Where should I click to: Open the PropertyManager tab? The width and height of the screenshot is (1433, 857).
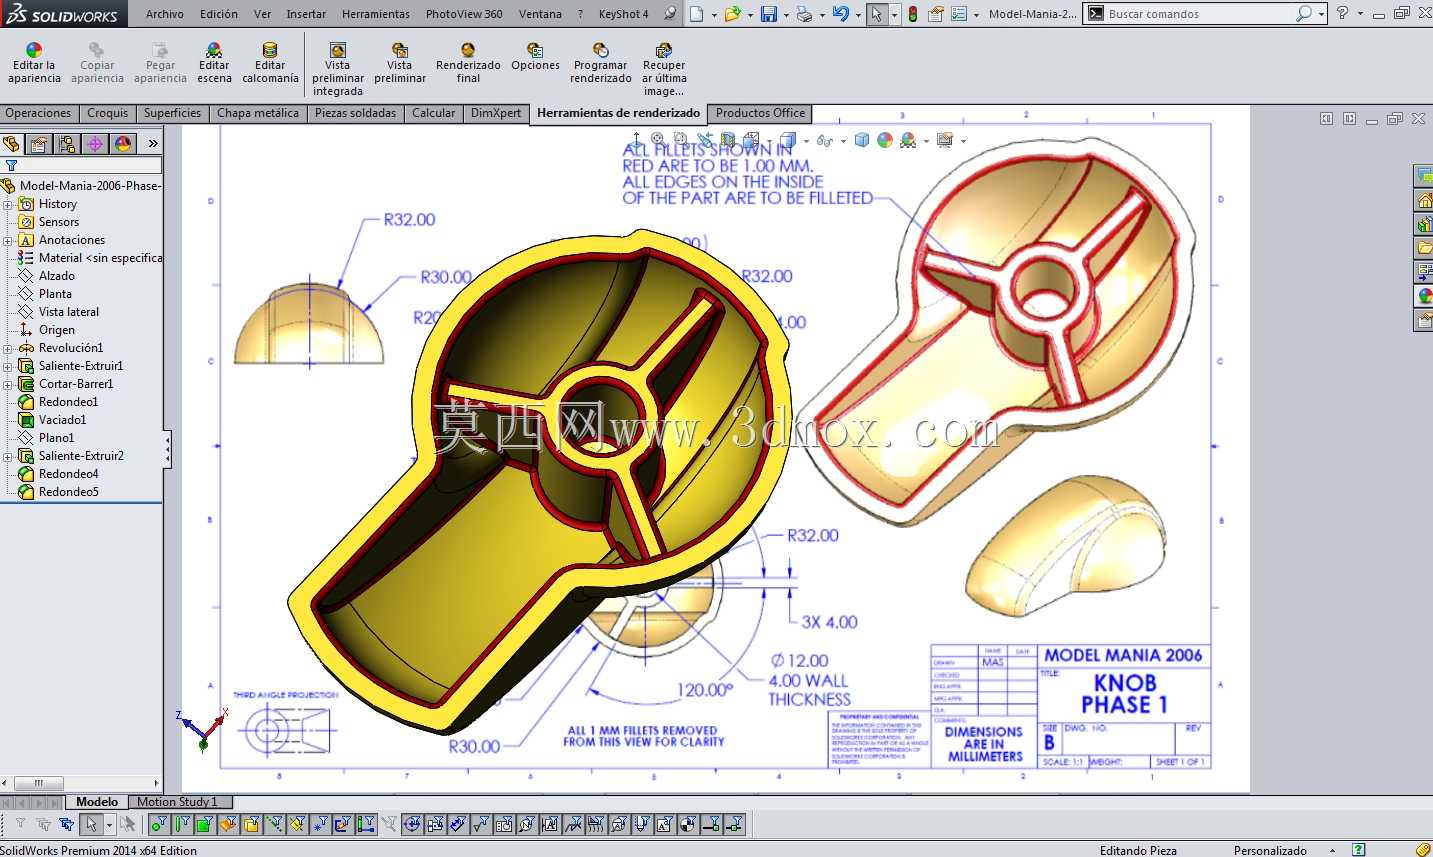pyautogui.click(x=39, y=144)
